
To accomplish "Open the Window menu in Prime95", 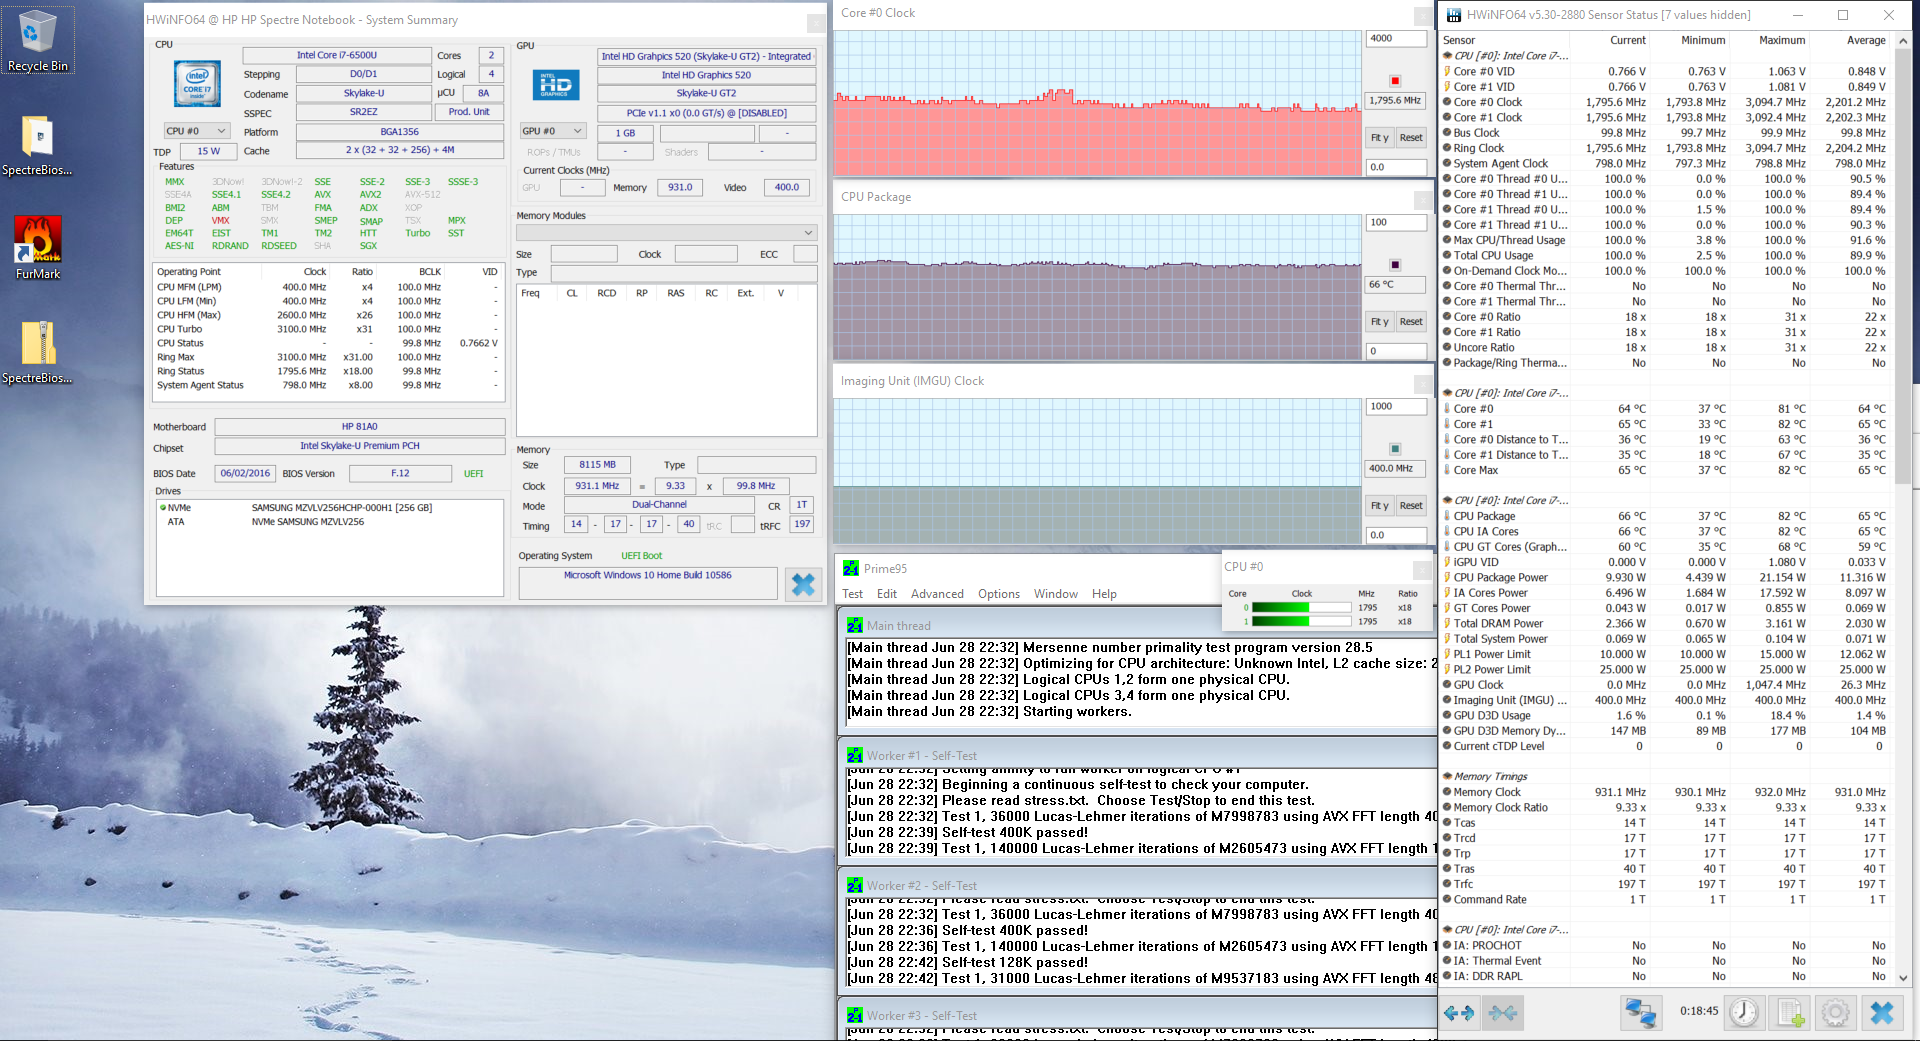I will [x=1056, y=594].
